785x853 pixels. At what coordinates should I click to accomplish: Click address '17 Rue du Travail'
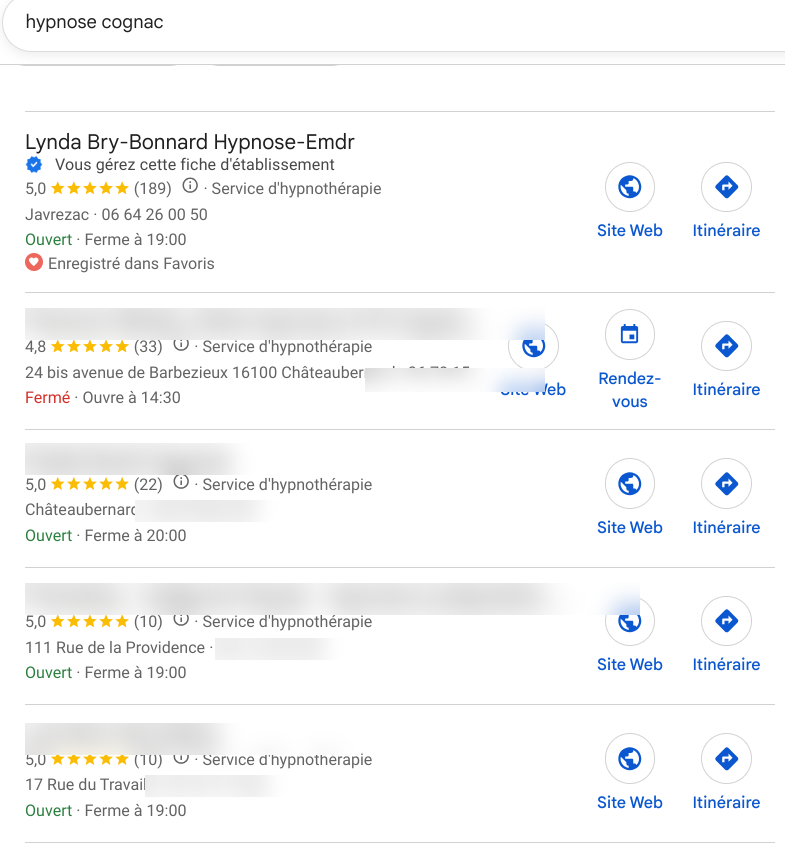pos(85,785)
